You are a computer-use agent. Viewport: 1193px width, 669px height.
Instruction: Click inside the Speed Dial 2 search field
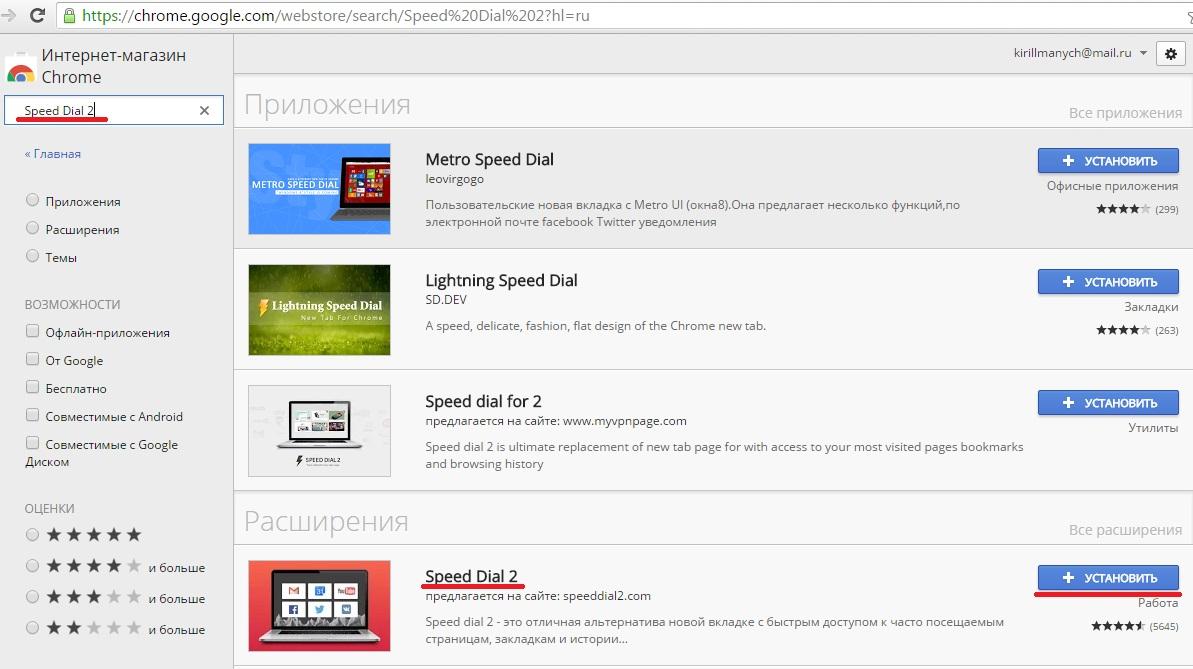114,110
